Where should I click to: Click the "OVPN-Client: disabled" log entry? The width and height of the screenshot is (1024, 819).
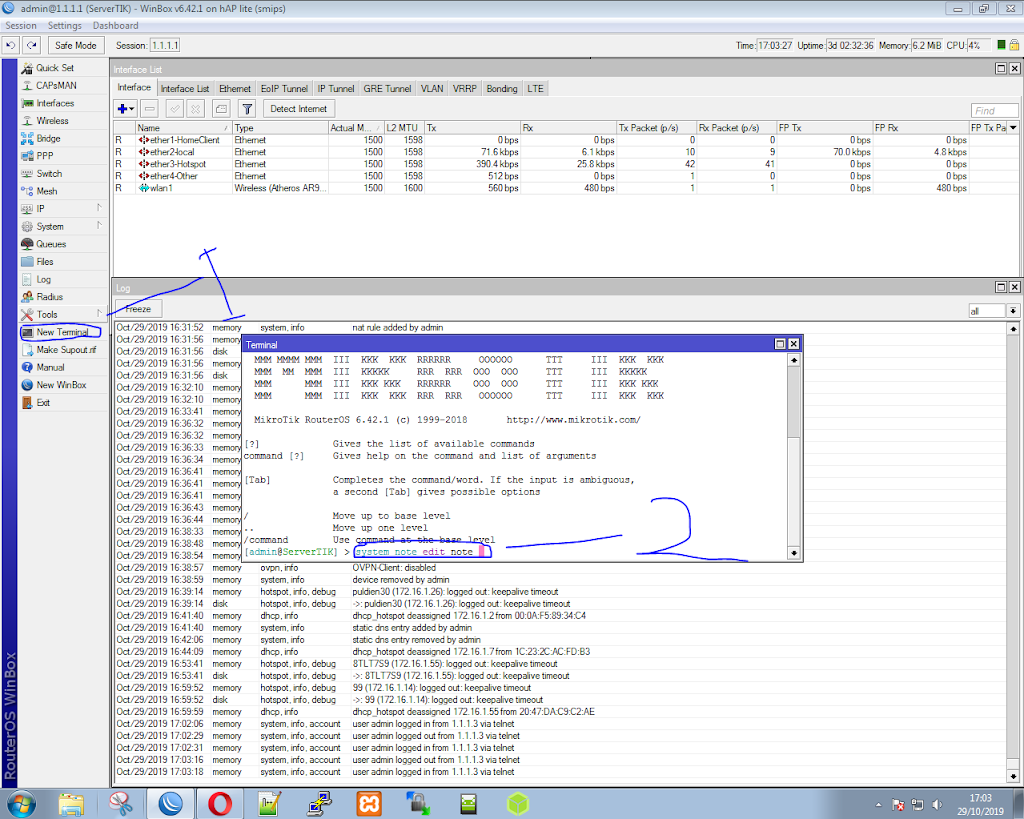coord(394,568)
